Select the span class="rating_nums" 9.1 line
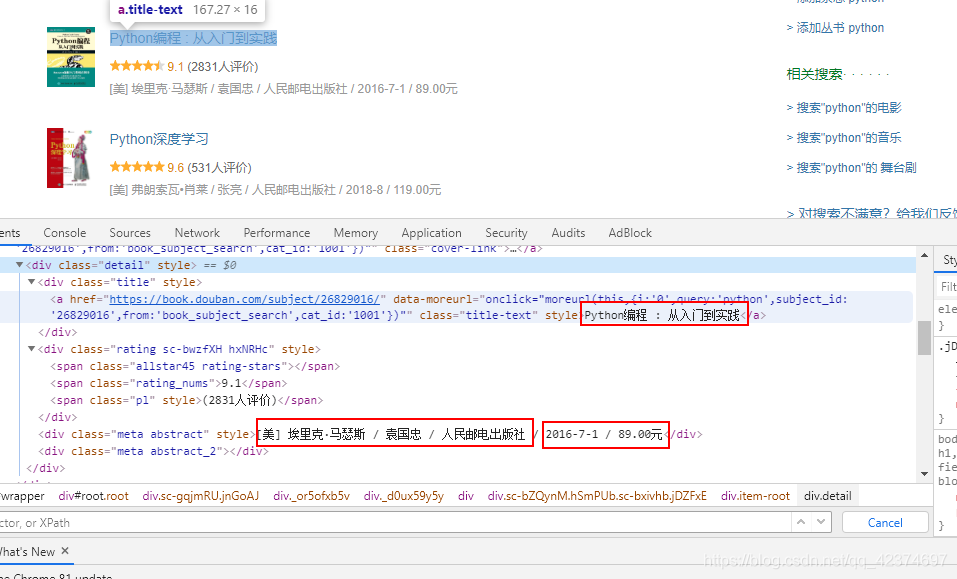The height and width of the screenshot is (579, 957). click(168, 383)
